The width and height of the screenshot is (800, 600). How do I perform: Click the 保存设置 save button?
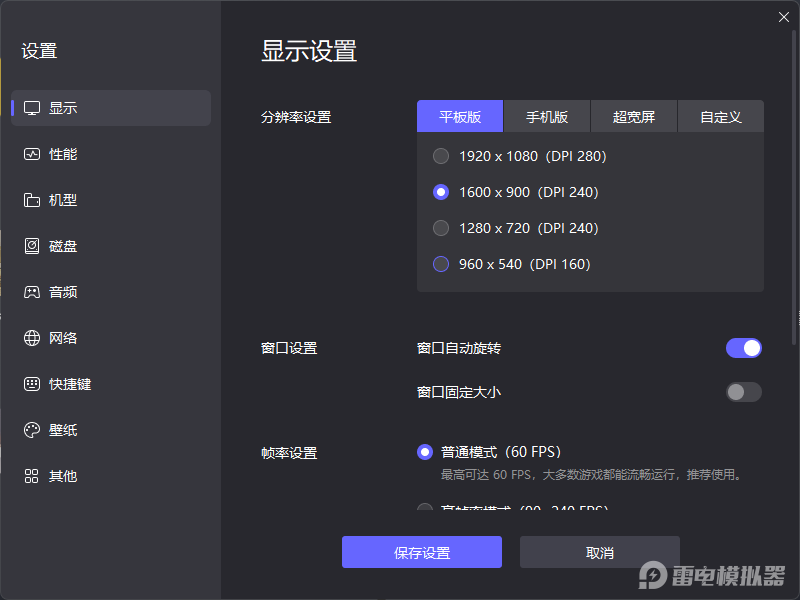[421, 552]
